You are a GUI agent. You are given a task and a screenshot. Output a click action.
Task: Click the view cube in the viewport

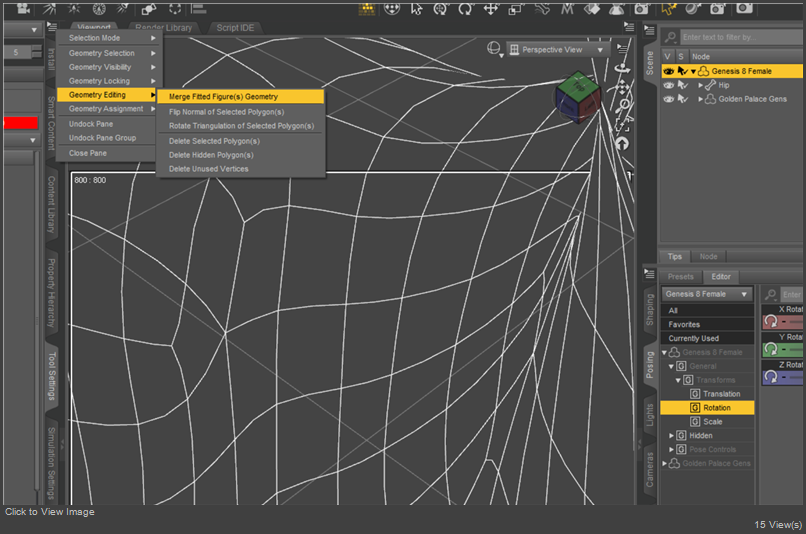click(x=578, y=97)
